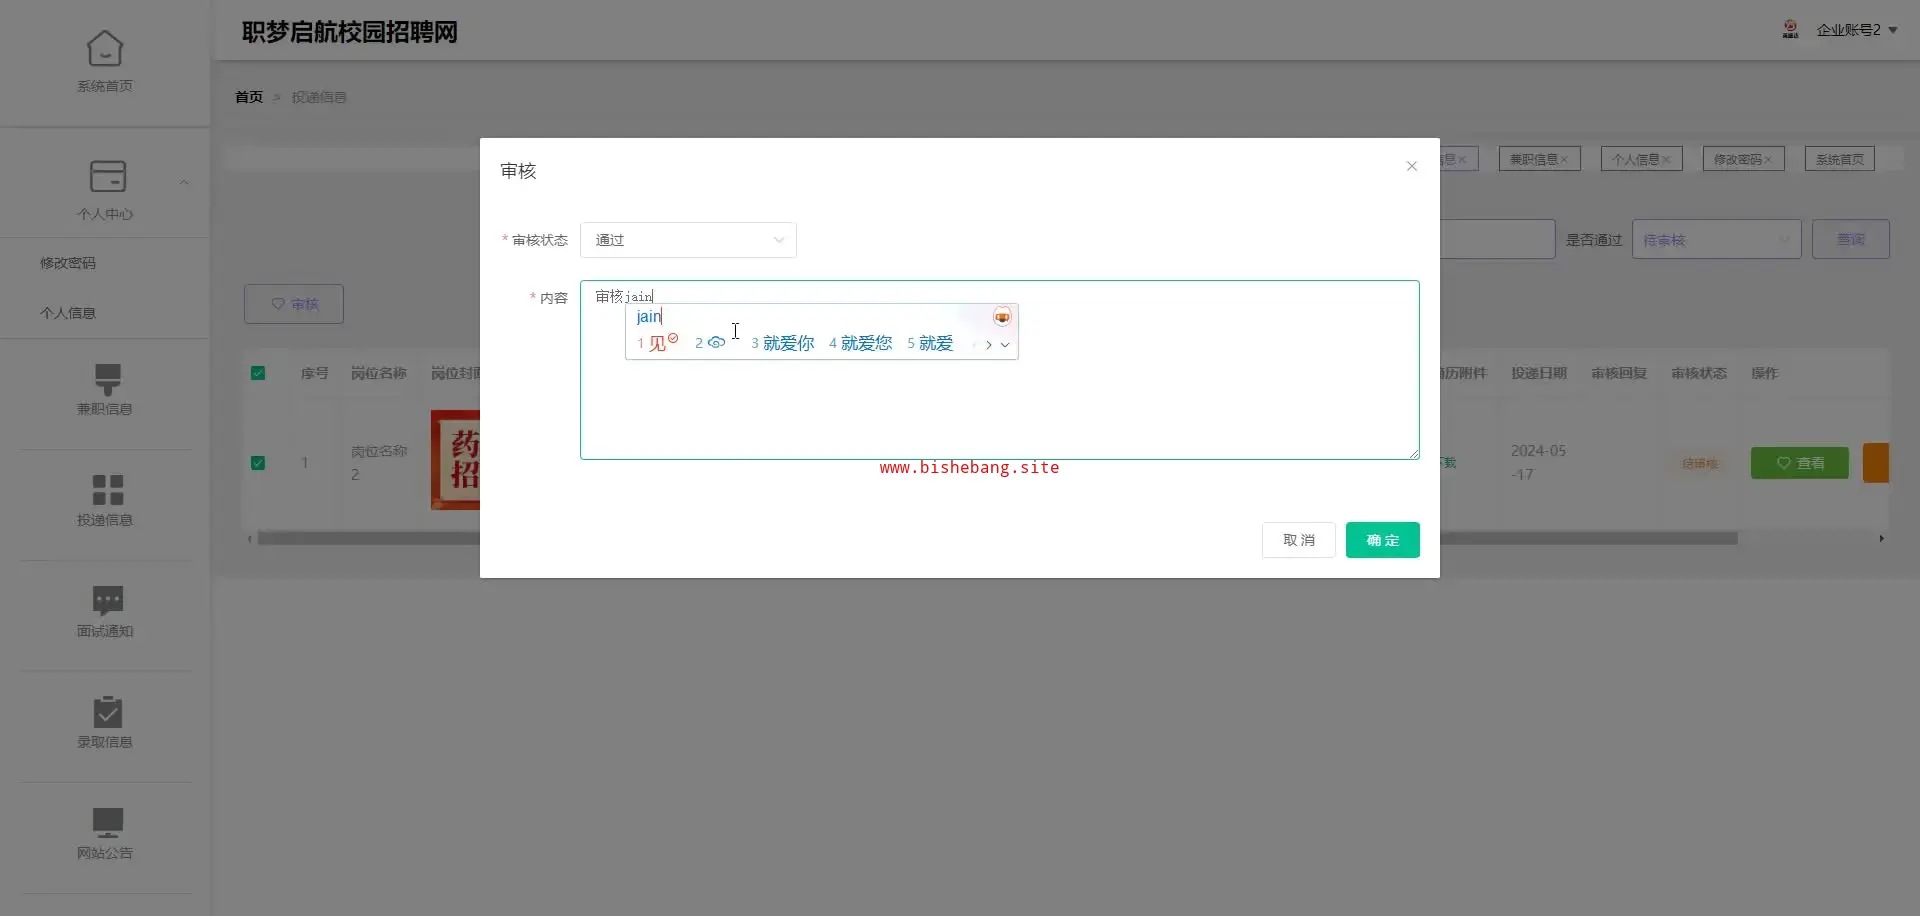Click the site title 职梦启航校园招聘网

349,32
